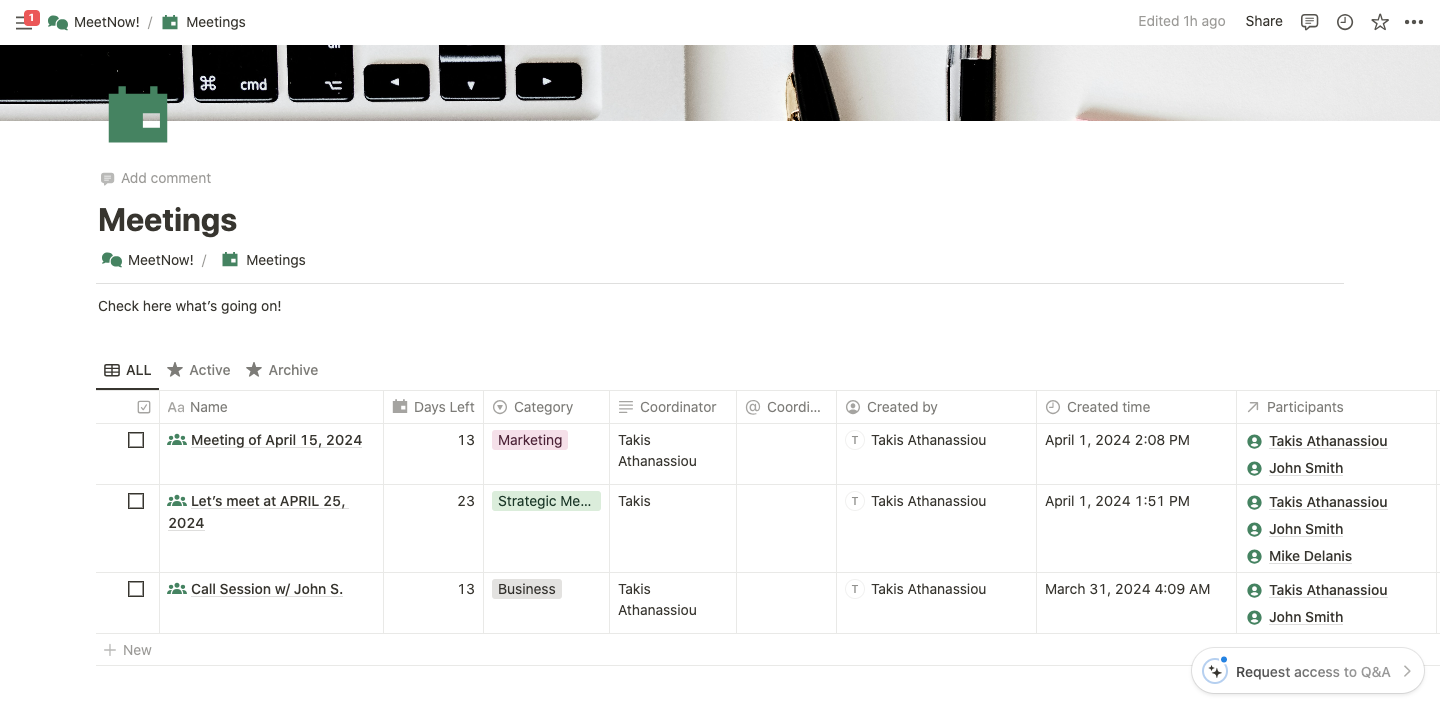The width and height of the screenshot is (1440, 709).
Task: Click the Q&A sparkle icon
Action: (1215, 671)
